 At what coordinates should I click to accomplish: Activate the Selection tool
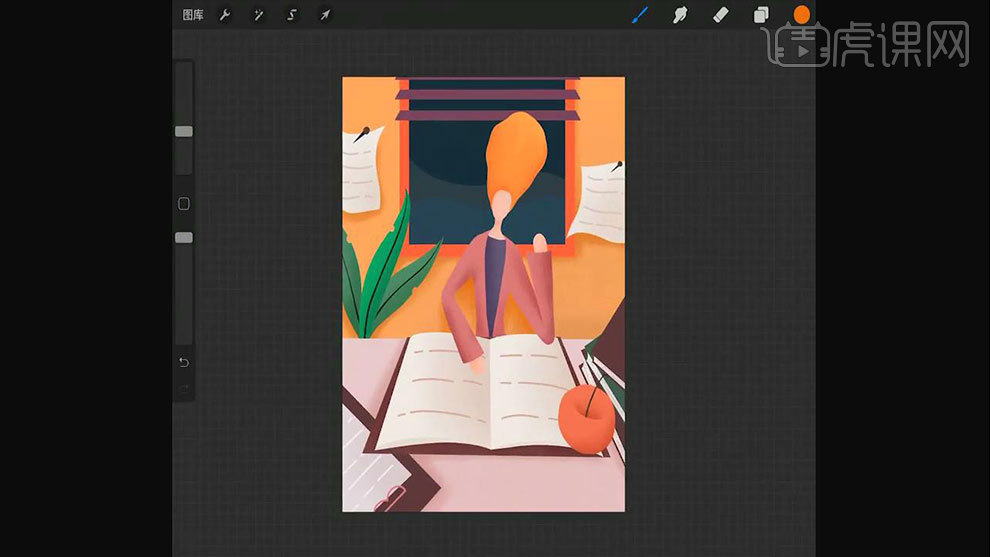coord(292,15)
